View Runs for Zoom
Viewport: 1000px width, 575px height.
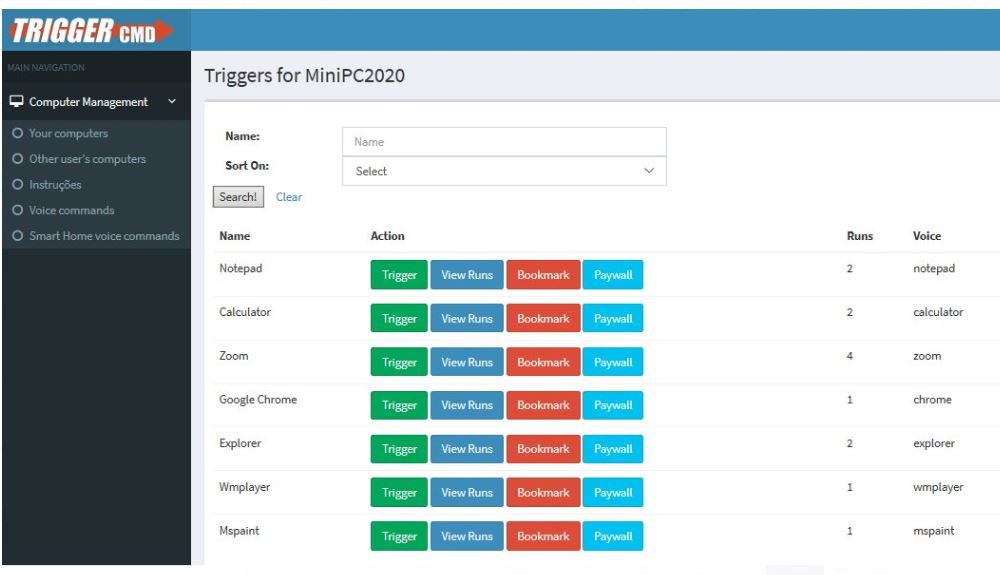pyautogui.click(x=467, y=362)
